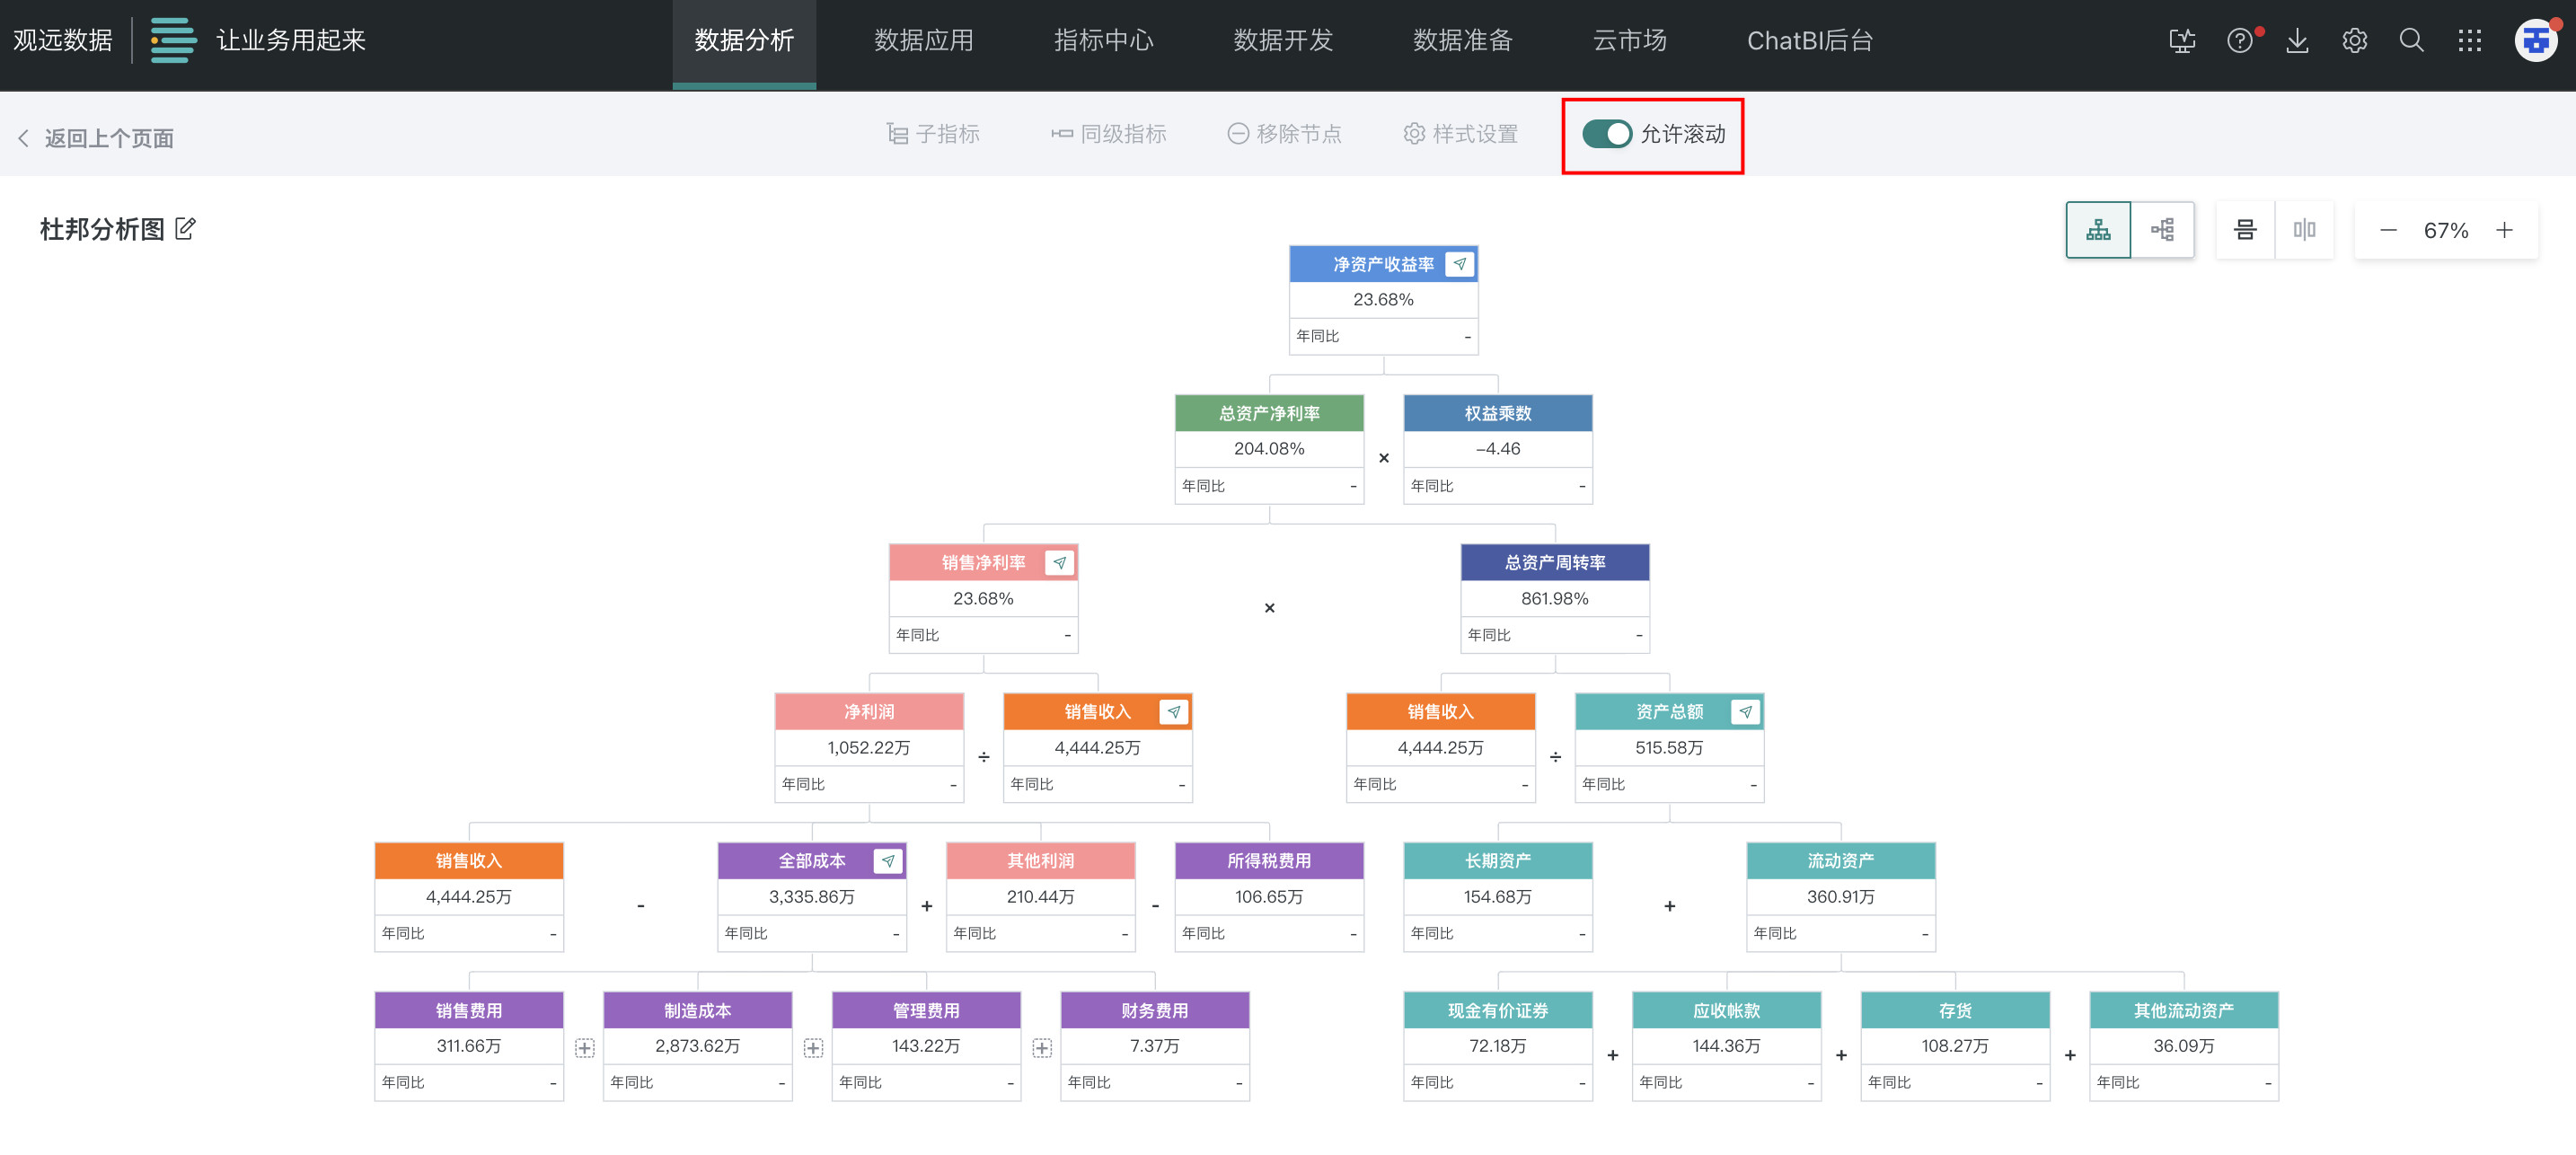Click the drill icon on 净资产收益率 node
Image resolution: width=2576 pixels, height=1155 pixels.
click(1459, 264)
